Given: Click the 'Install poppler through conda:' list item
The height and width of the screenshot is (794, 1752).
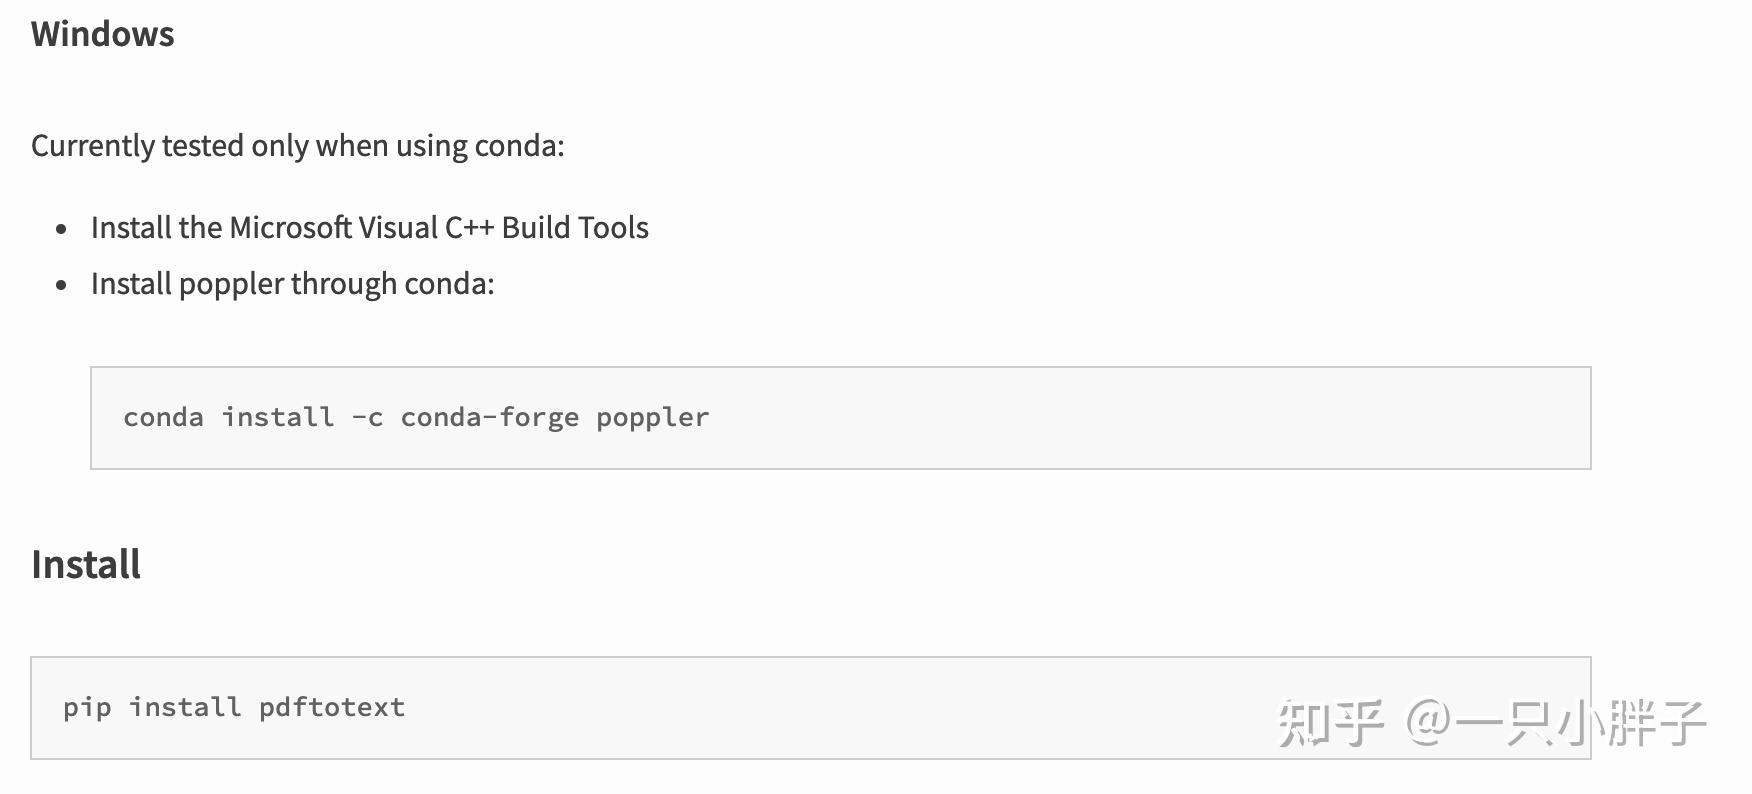Looking at the screenshot, I should tap(292, 284).
